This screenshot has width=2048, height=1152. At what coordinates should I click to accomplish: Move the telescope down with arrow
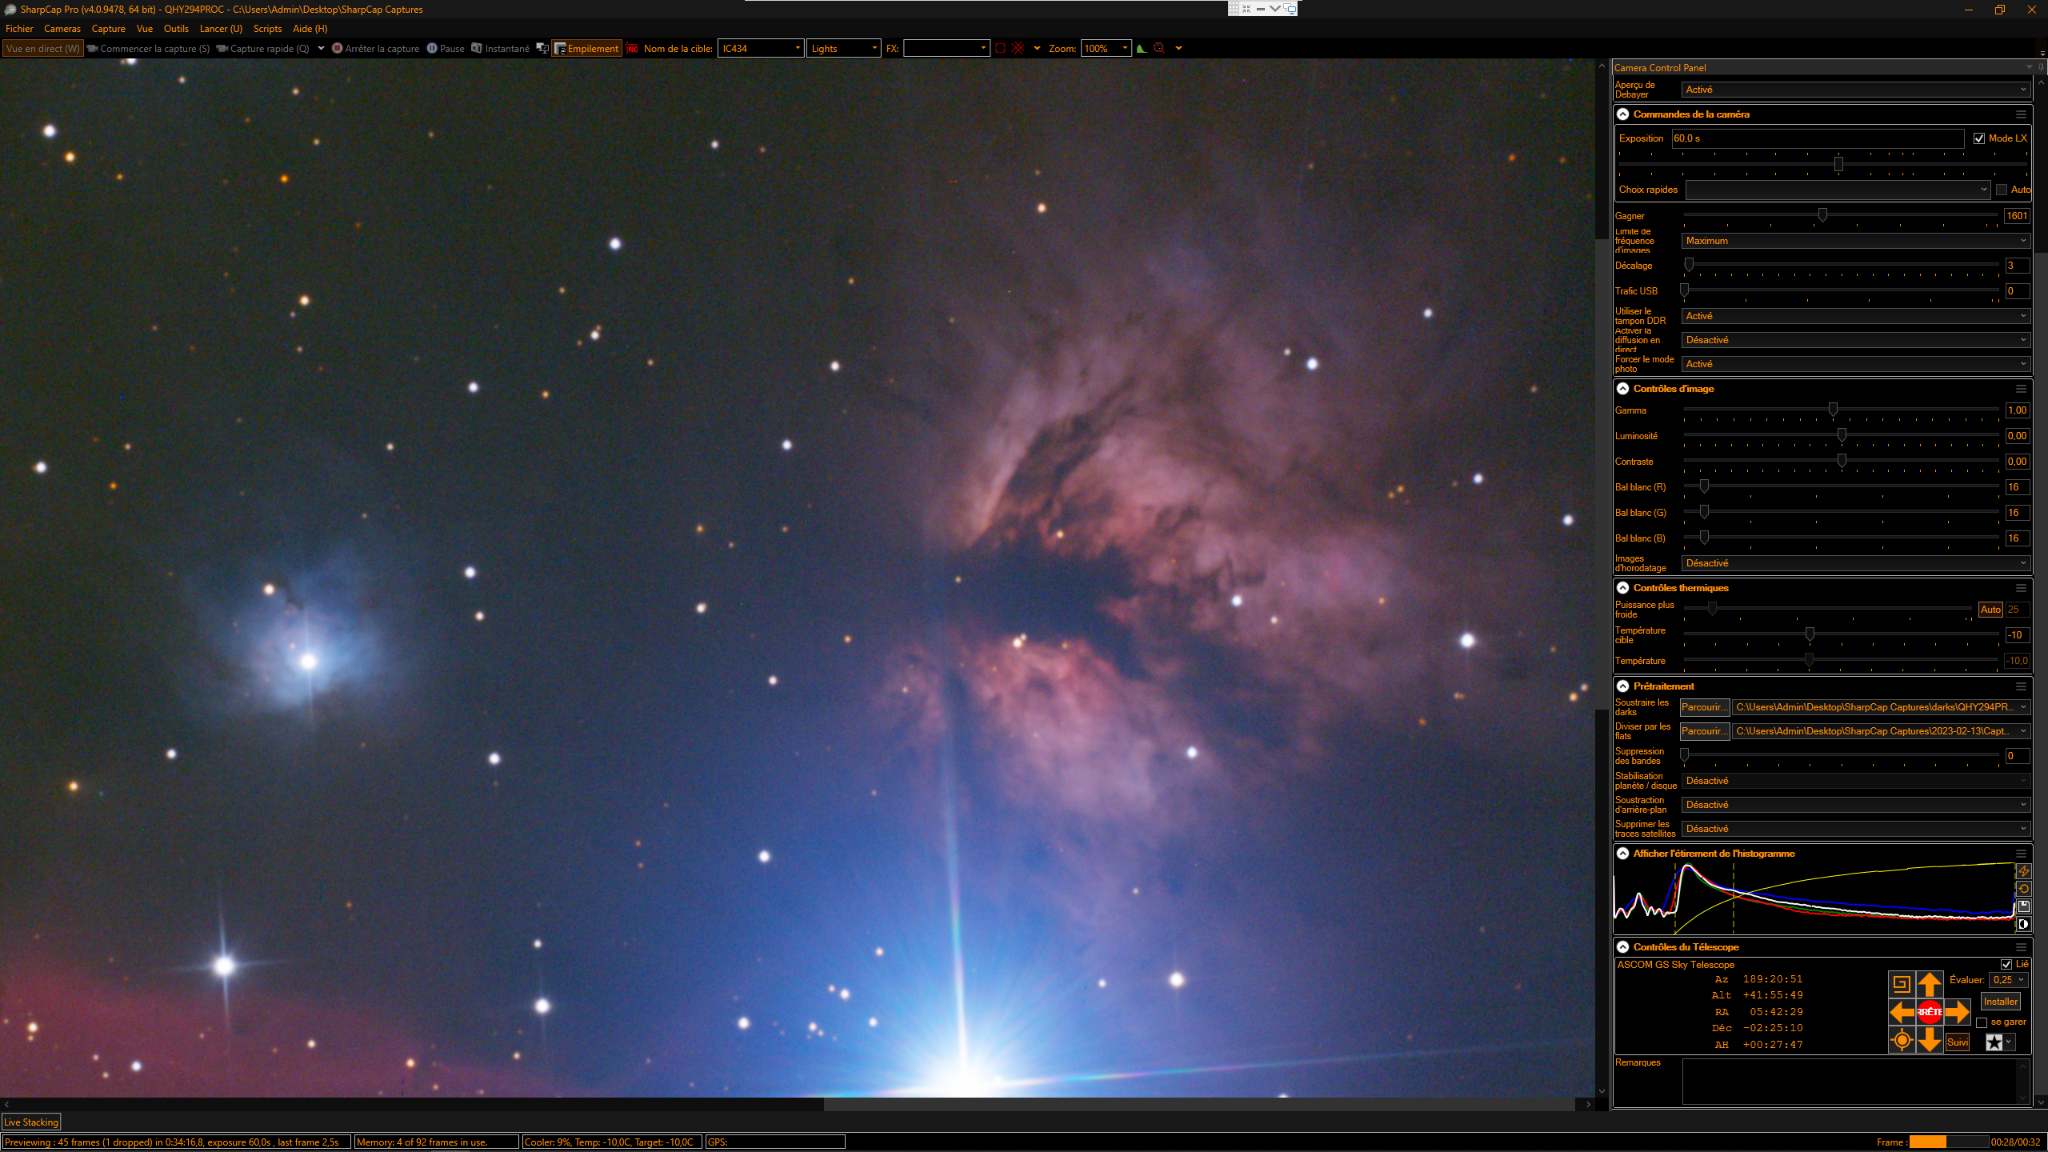pos(1929,1040)
